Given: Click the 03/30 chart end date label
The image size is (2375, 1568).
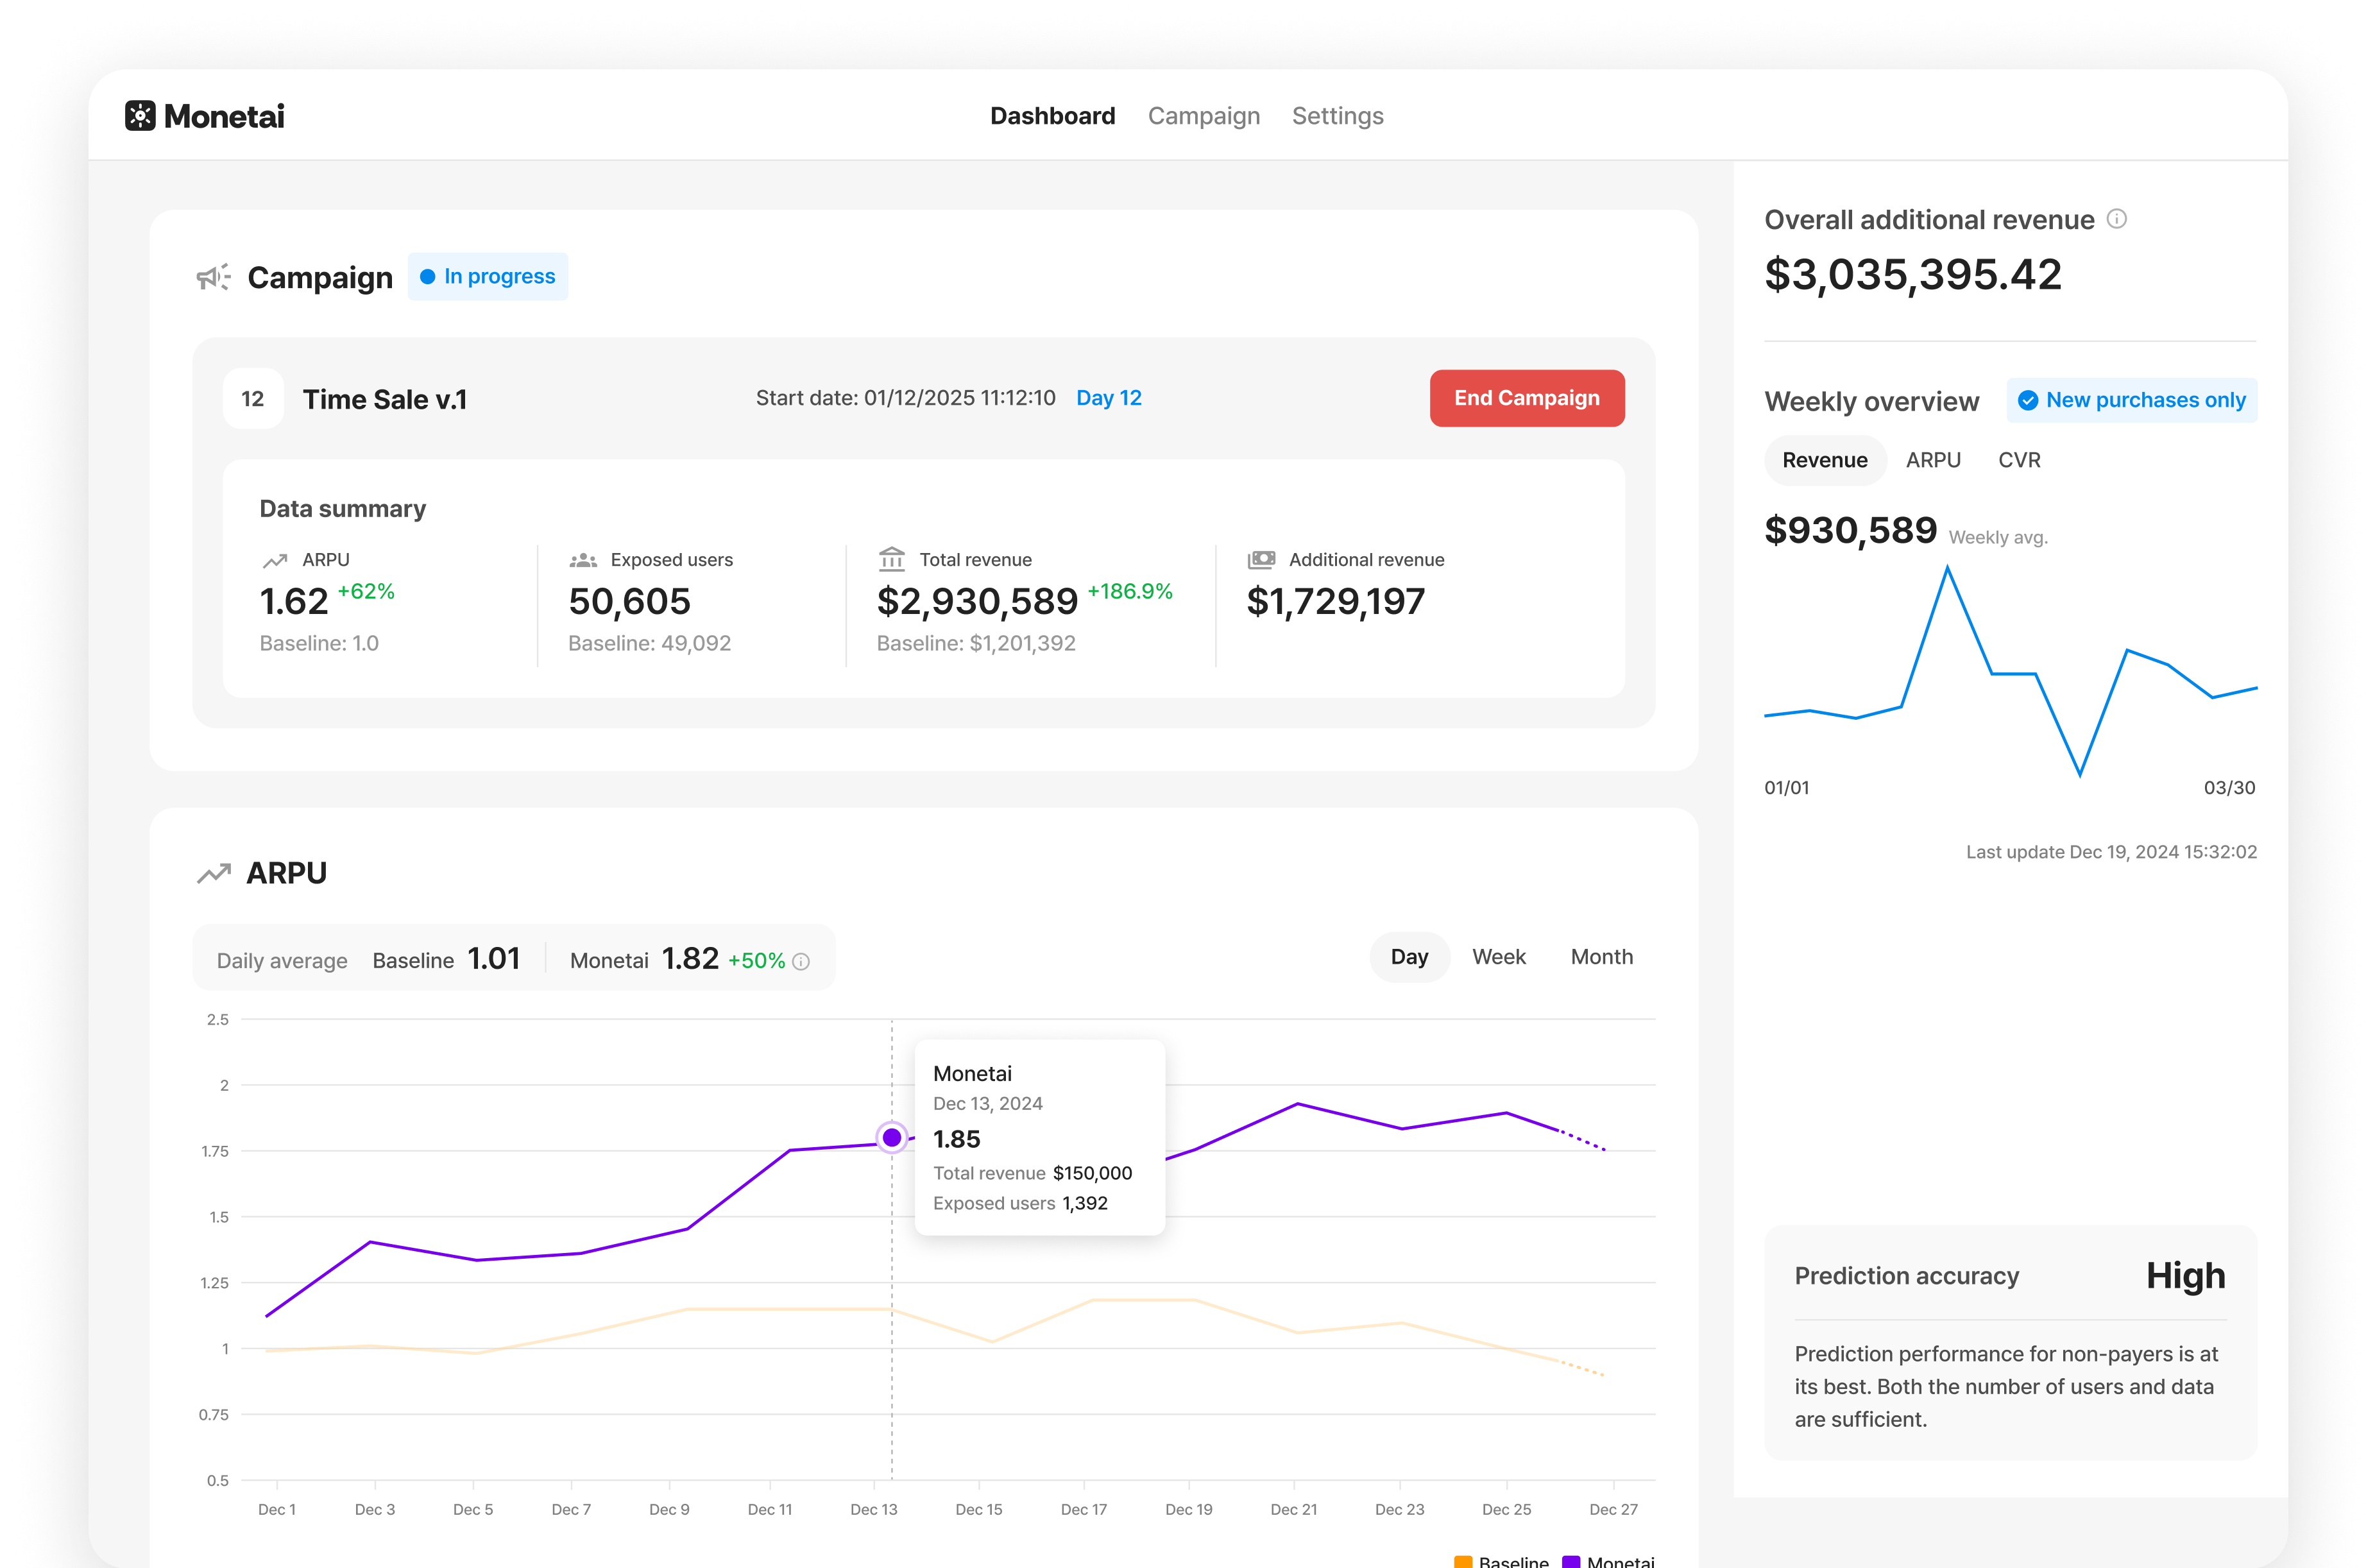Looking at the screenshot, I should click(x=2230, y=788).
